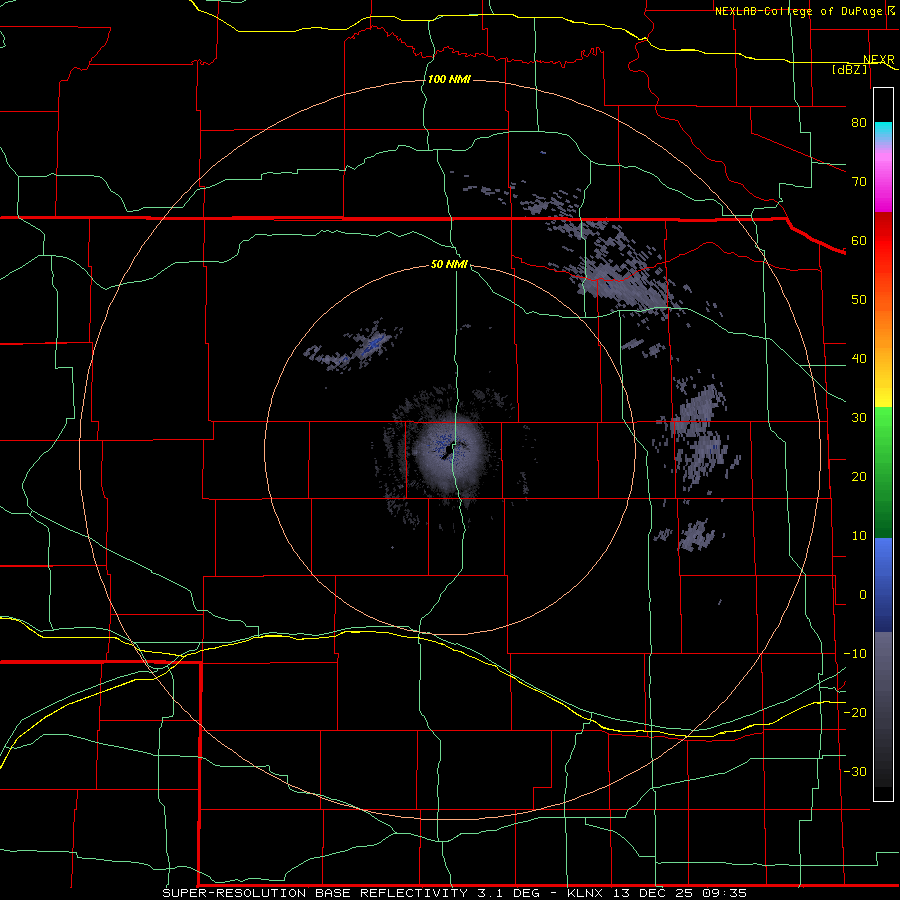Select the 0 value on dBZ scale
The height and width of the screenshot is (900, 900).
(x=863, y=595)
